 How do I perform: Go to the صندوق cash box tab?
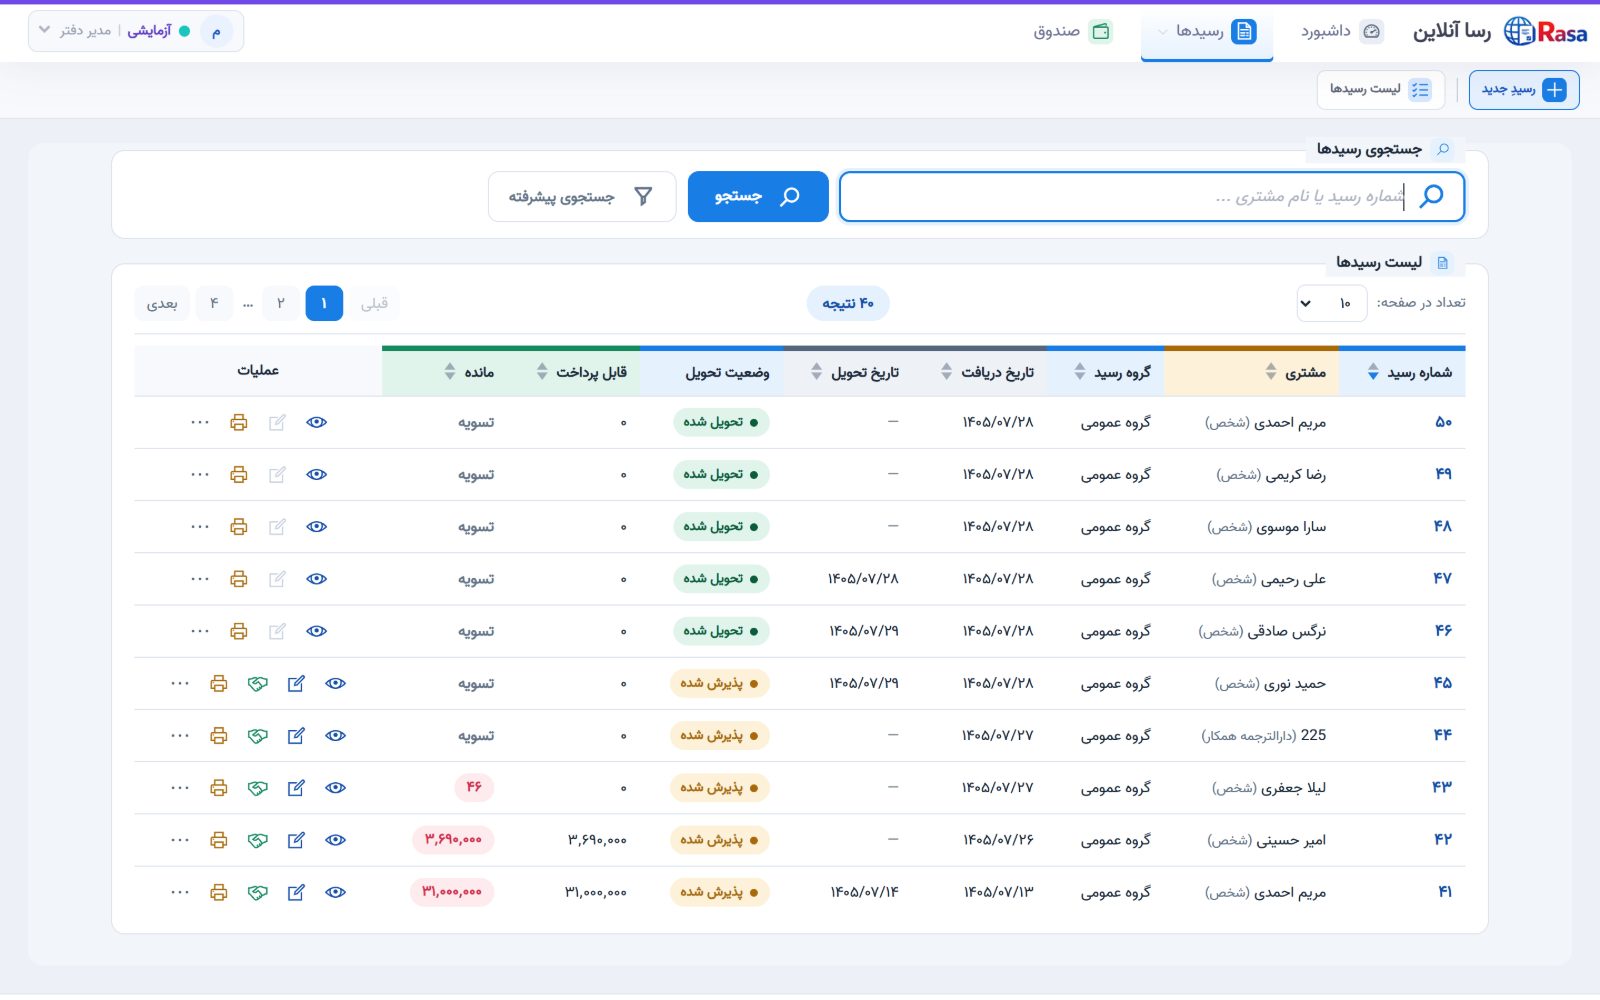pos(1072,32)
